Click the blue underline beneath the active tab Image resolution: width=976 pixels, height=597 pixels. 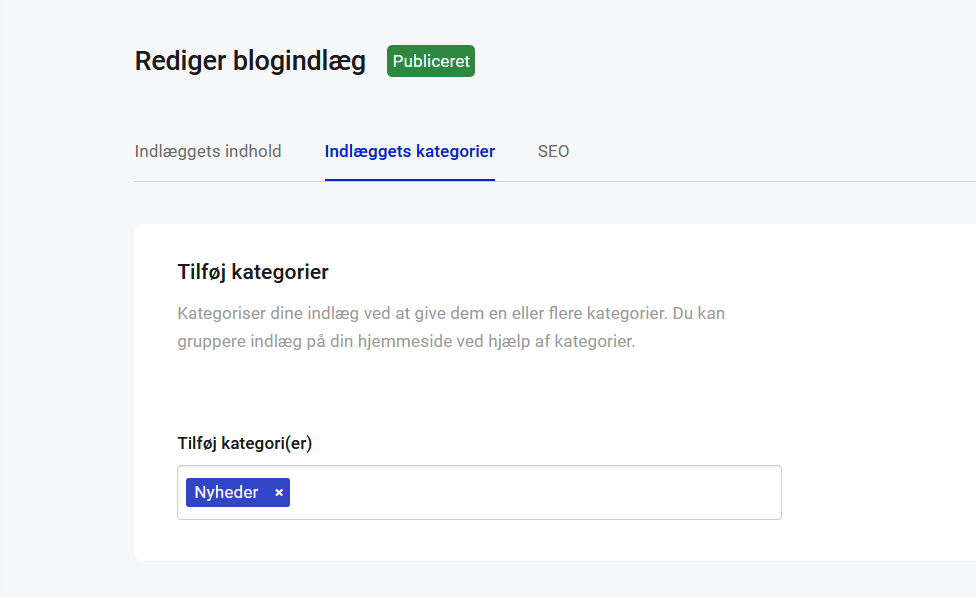tap(410, 180)
